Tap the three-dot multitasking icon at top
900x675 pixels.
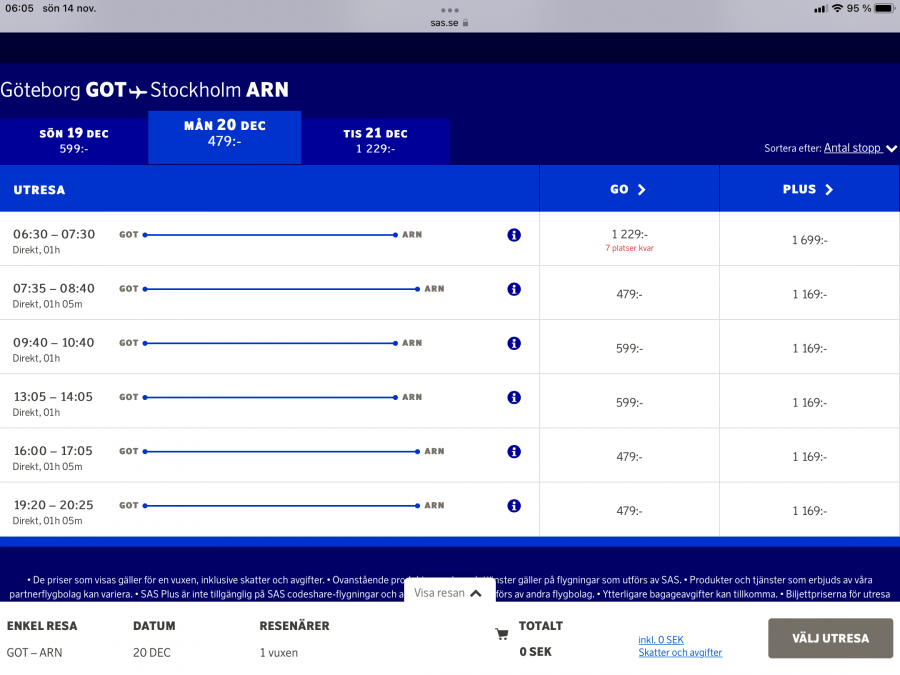[x=449, y=10]
